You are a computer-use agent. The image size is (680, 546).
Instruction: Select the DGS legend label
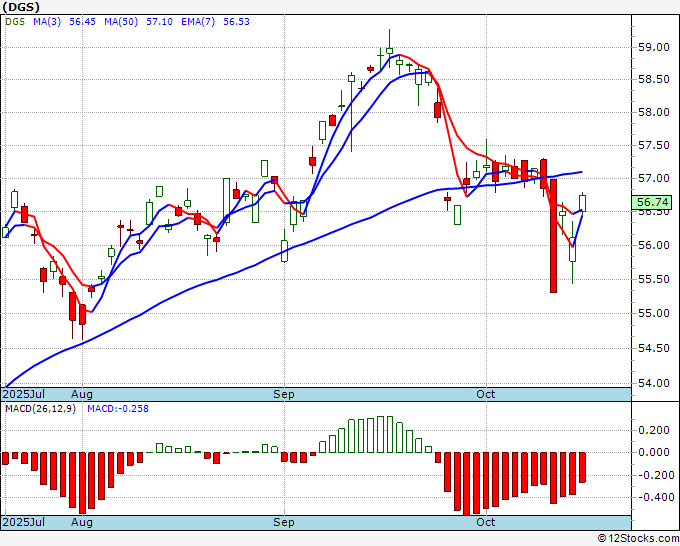pos(15,22)
